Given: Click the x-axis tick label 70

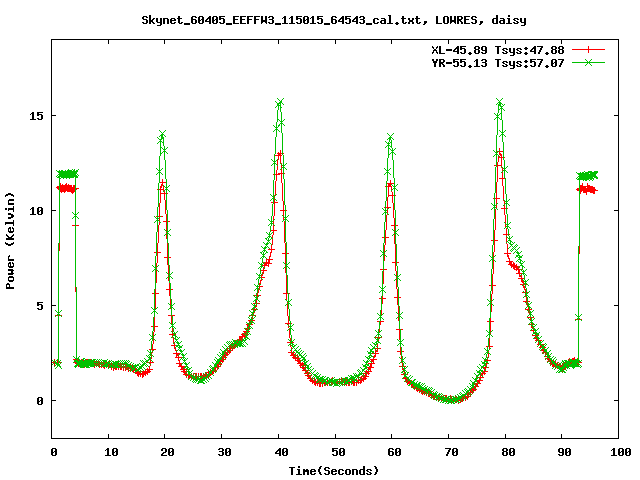Looking at the screenshot, I should [x=451, y=452].
